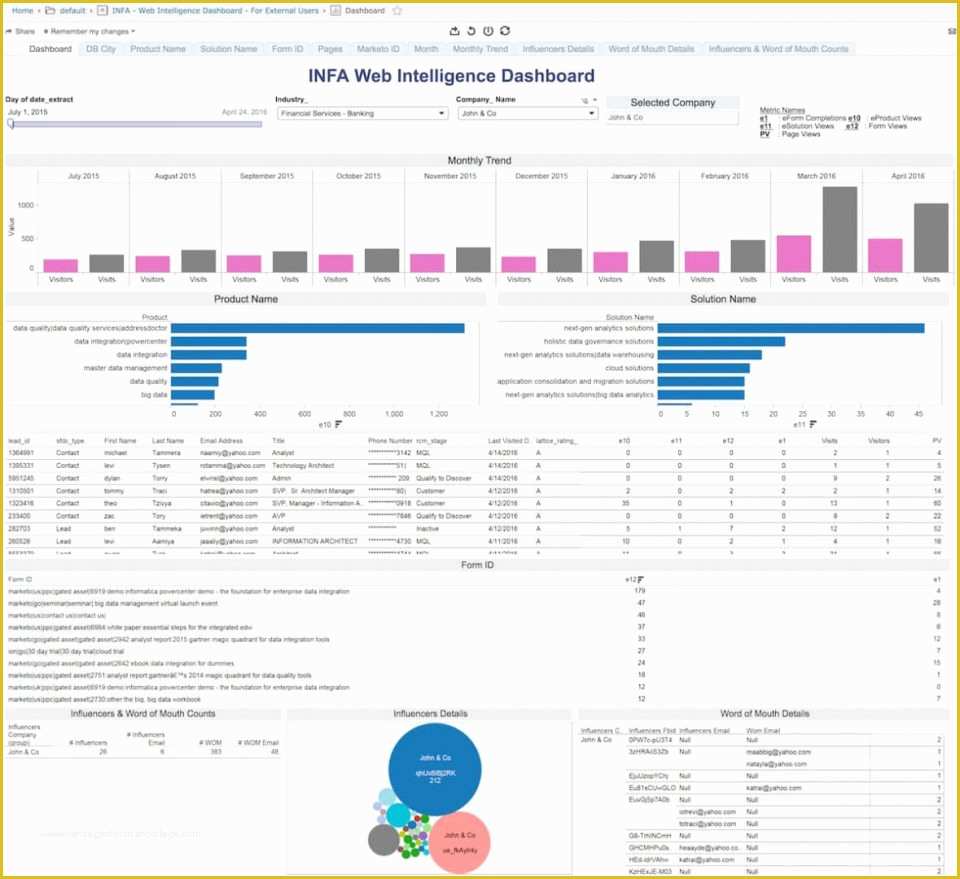Click the July 2015 pink Visitors bar

point(61,266)
